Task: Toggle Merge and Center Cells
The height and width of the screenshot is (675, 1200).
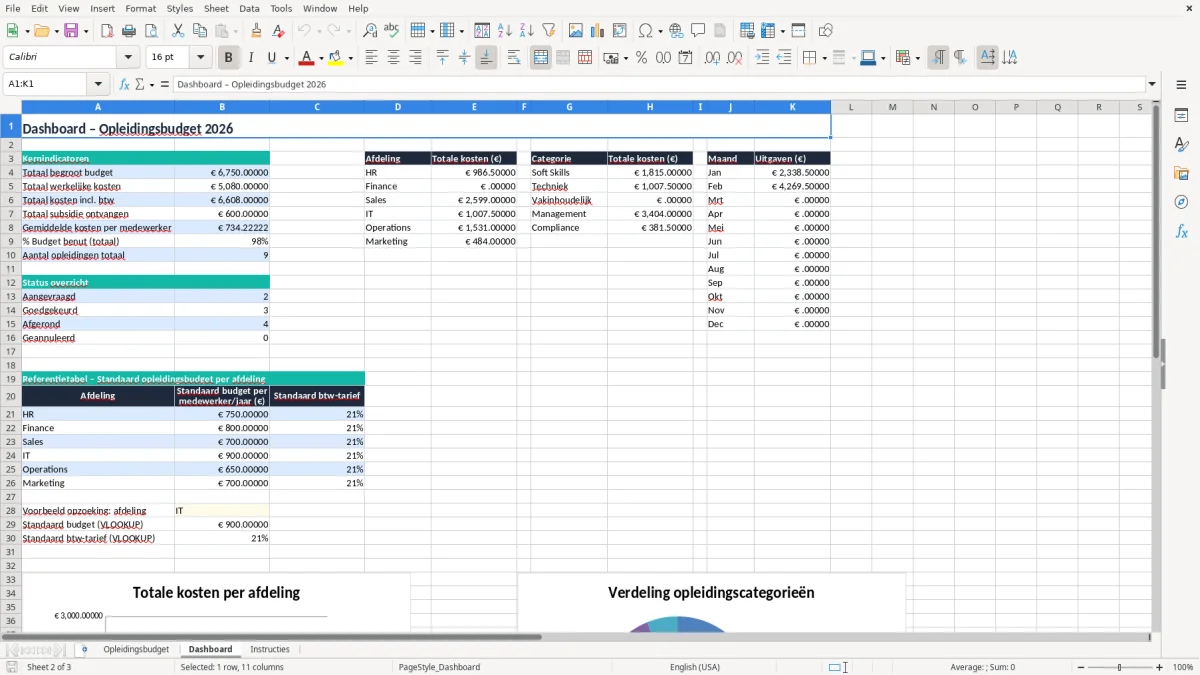Action: click(x=541, y=58)
